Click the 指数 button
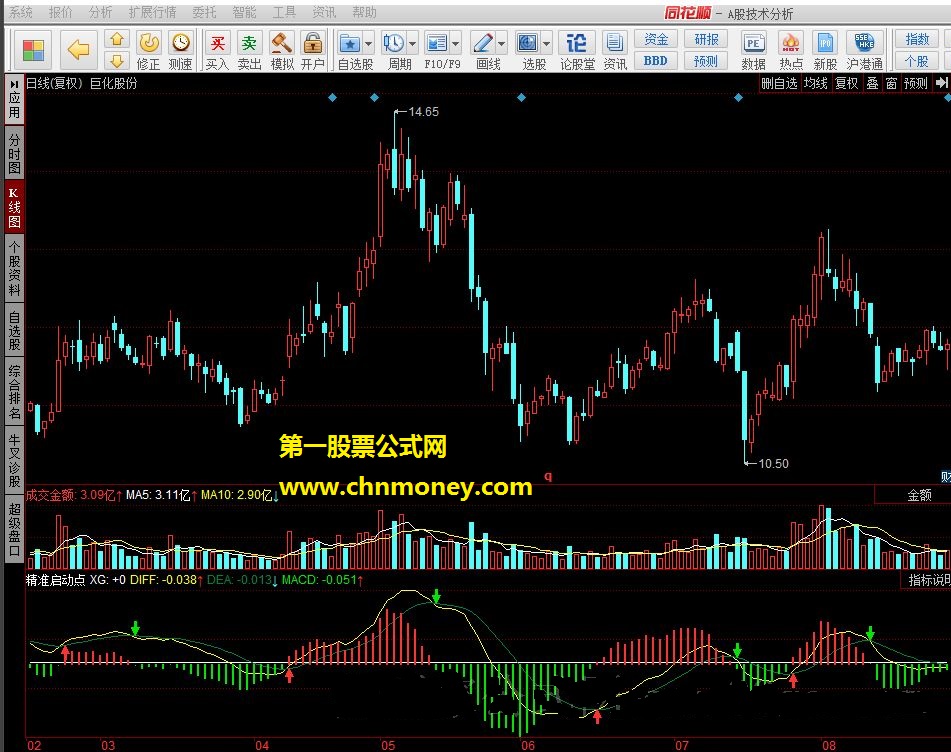 (917, 39)
